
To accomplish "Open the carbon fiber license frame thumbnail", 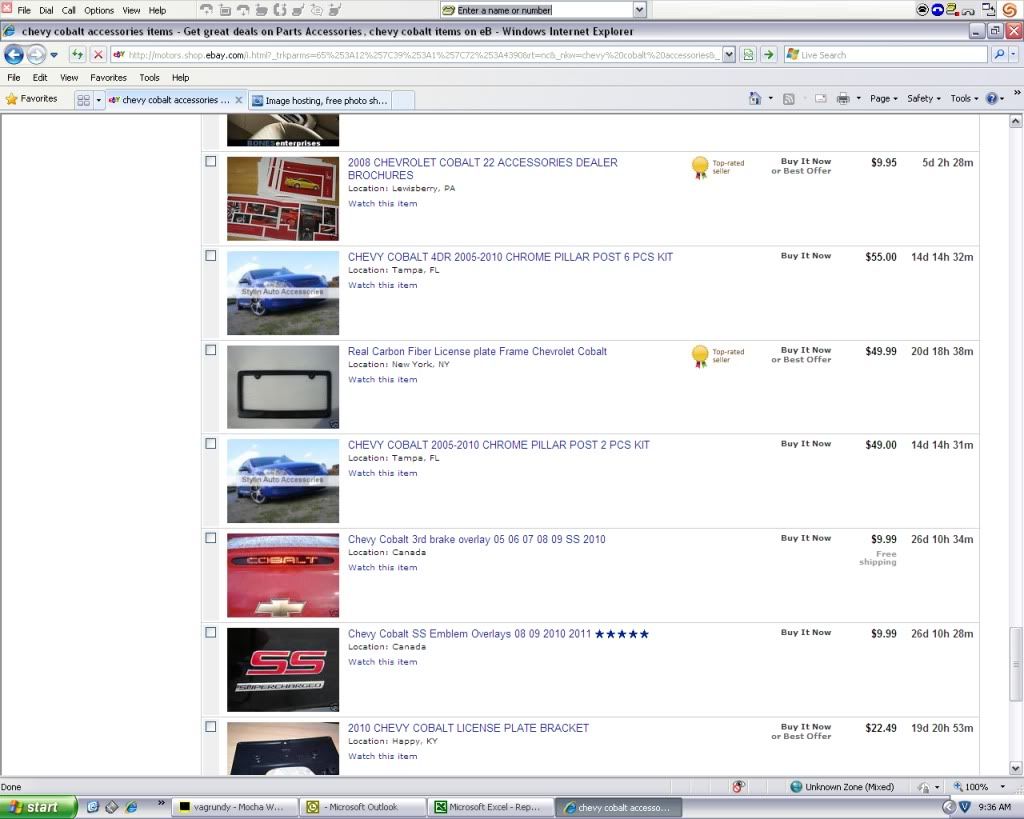I will 283,387.
